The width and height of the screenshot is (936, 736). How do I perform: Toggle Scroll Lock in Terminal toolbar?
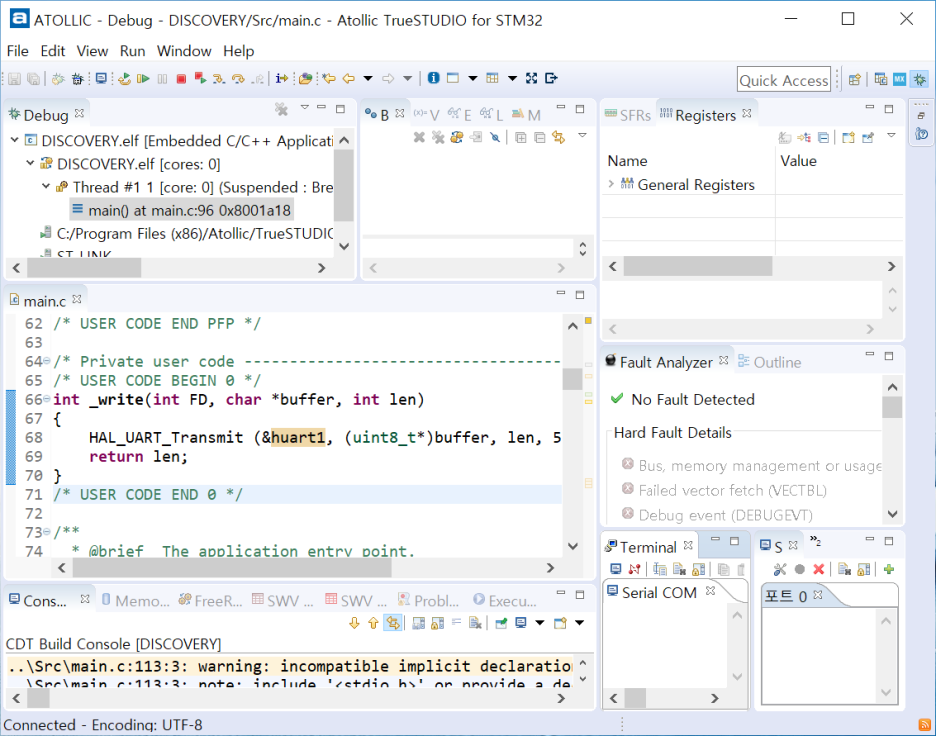click(698, 569)
